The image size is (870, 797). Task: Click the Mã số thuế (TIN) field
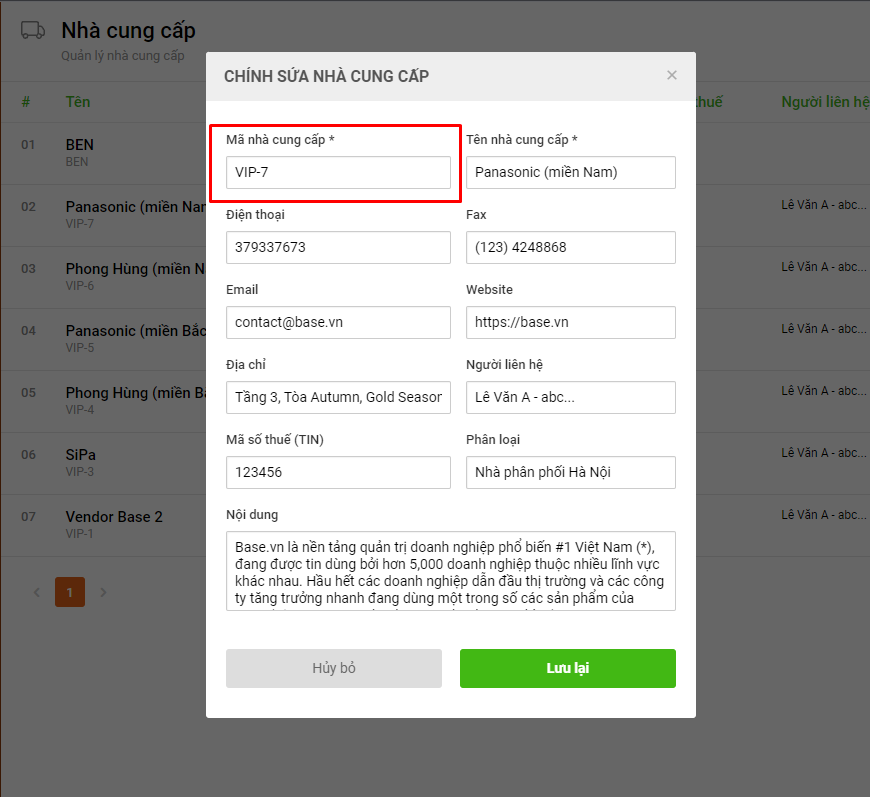[338, 472]
